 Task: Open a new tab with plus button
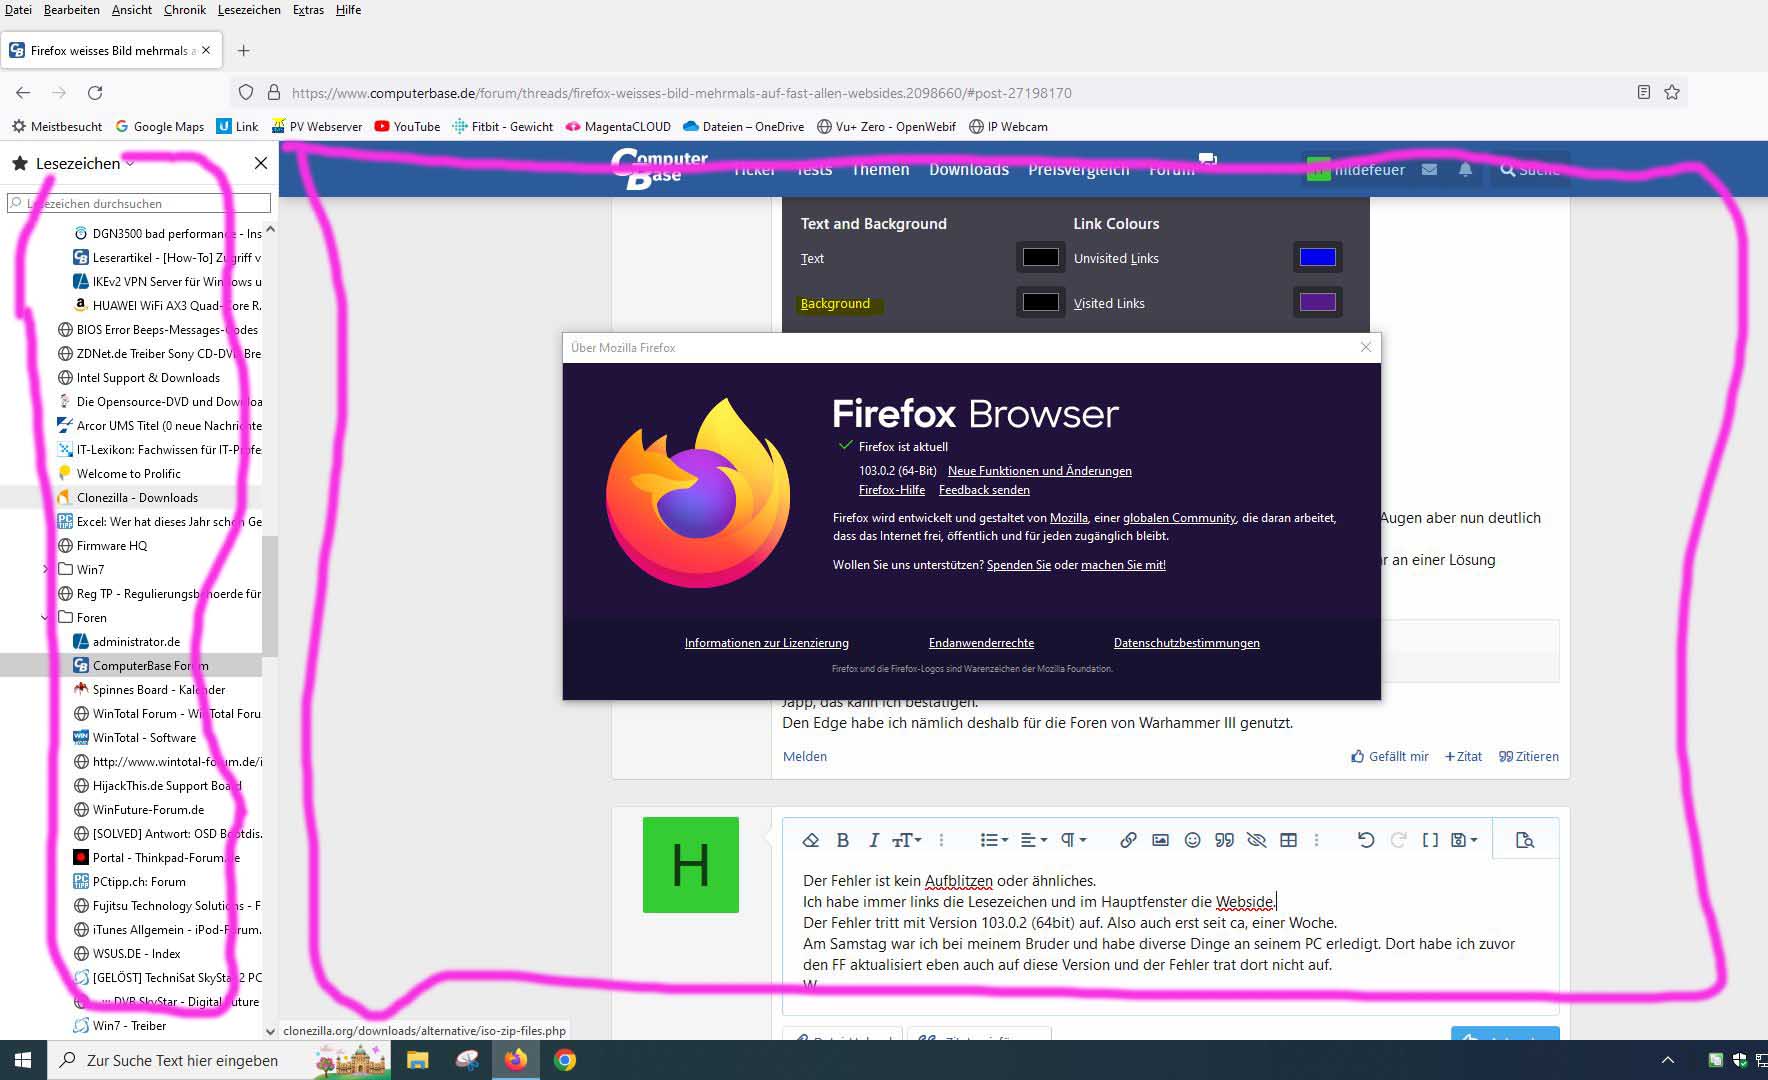pyautogui.click(x=243, y=50)
